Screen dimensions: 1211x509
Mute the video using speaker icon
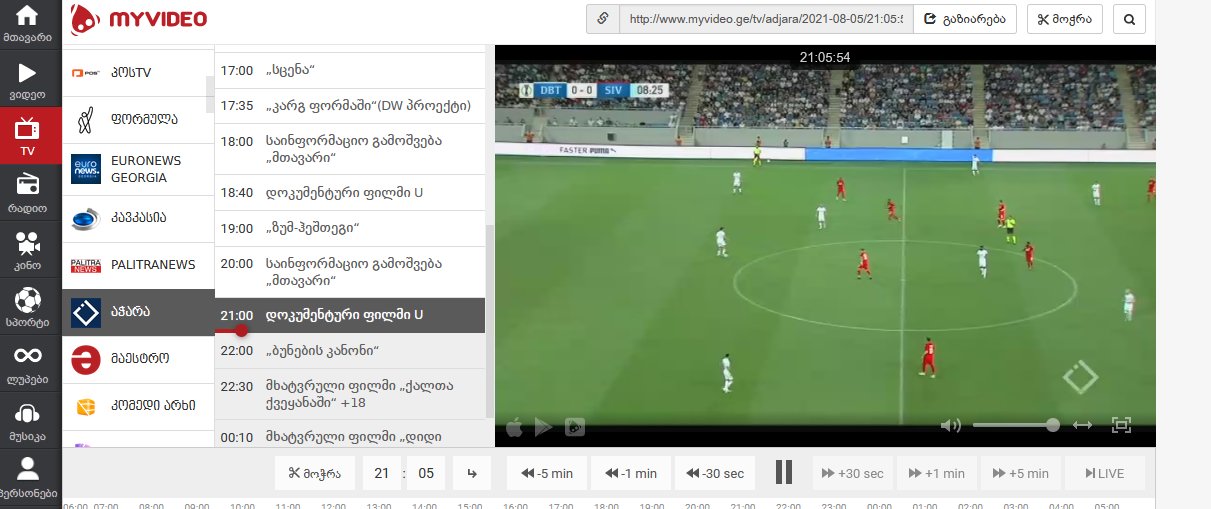click(x=951, y=426)
